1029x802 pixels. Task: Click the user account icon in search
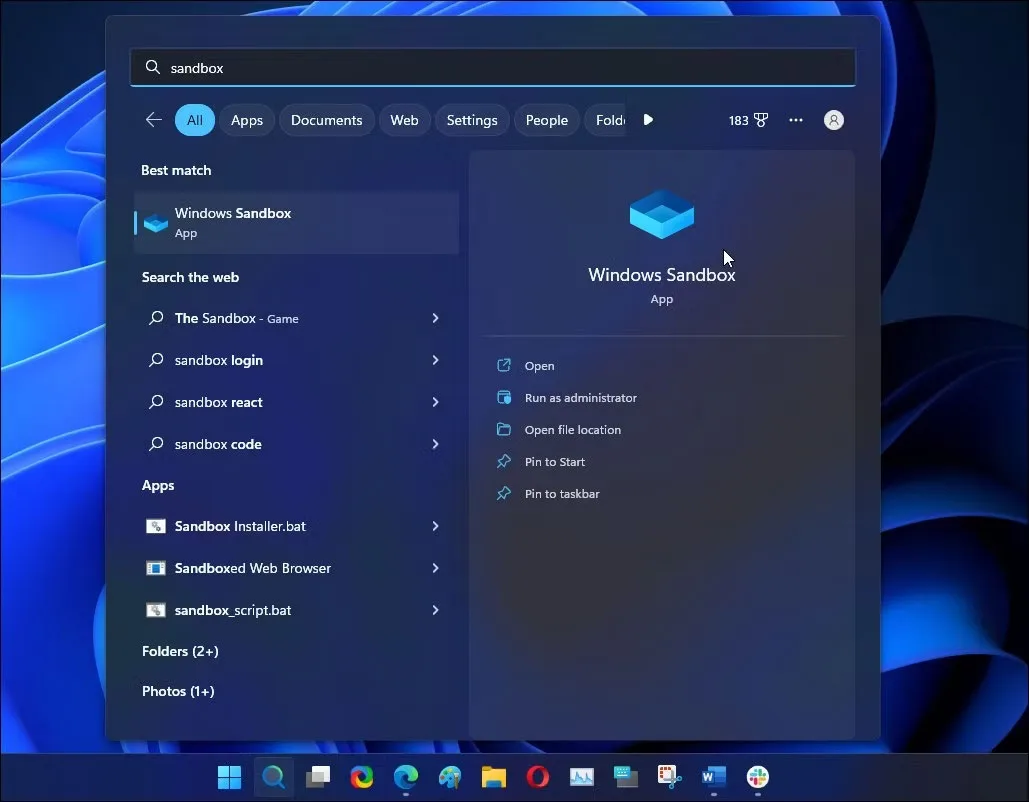point(833,119)
